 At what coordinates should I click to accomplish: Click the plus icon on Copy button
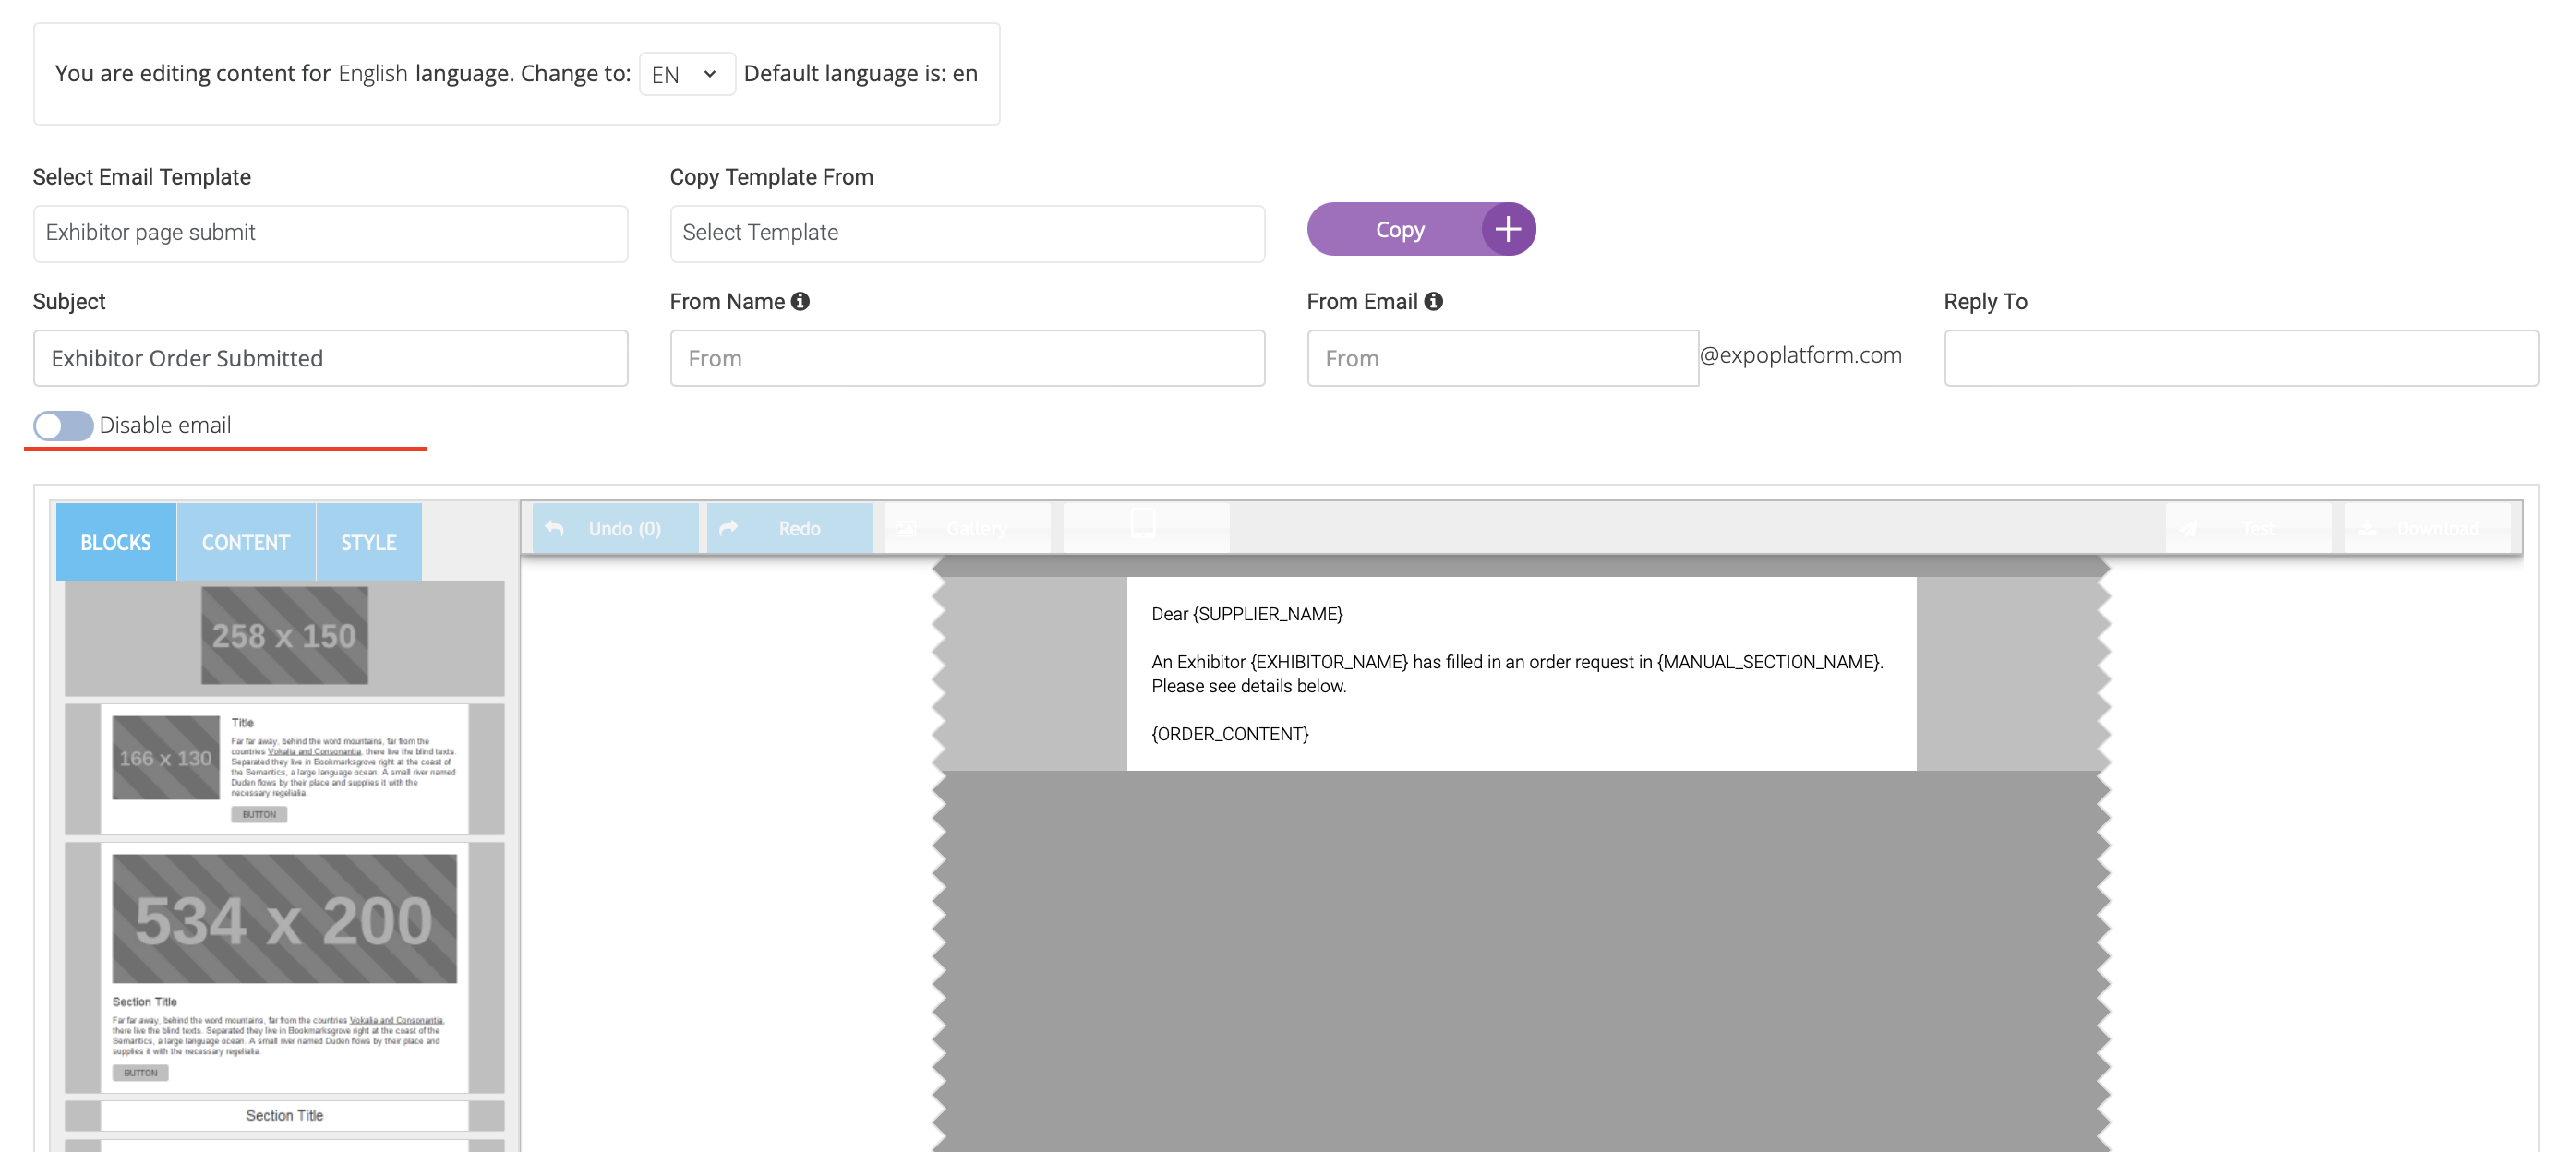pyautogui.click(x=1508, y=229)
